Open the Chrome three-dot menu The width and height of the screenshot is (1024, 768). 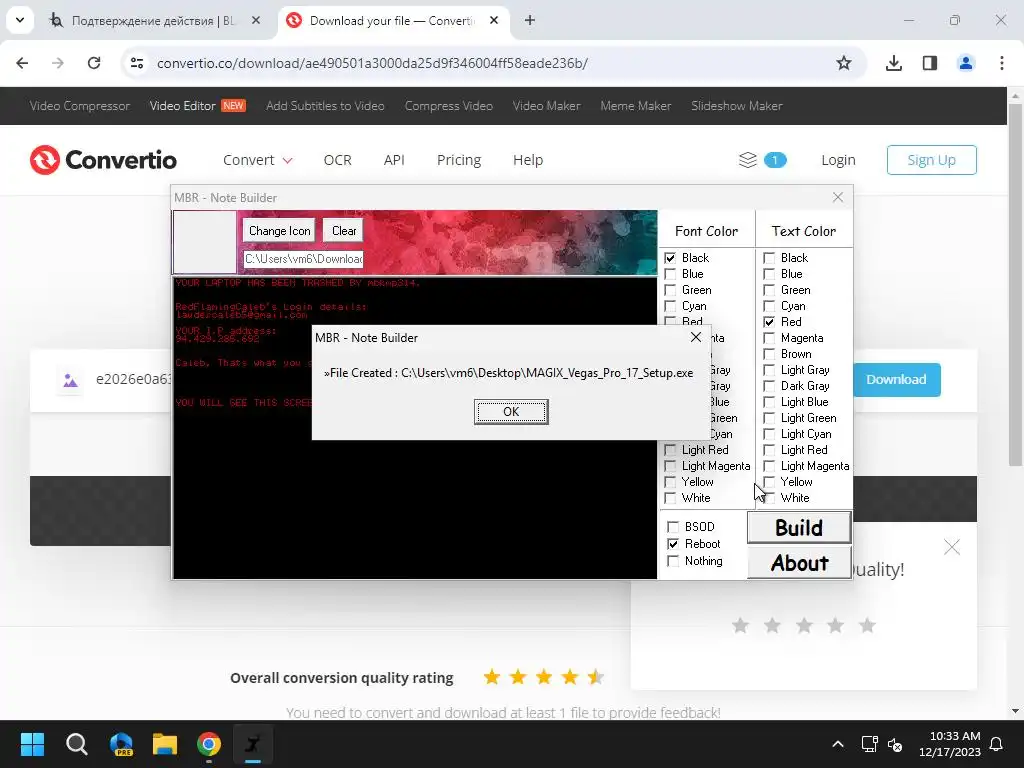coord(1002,63)
